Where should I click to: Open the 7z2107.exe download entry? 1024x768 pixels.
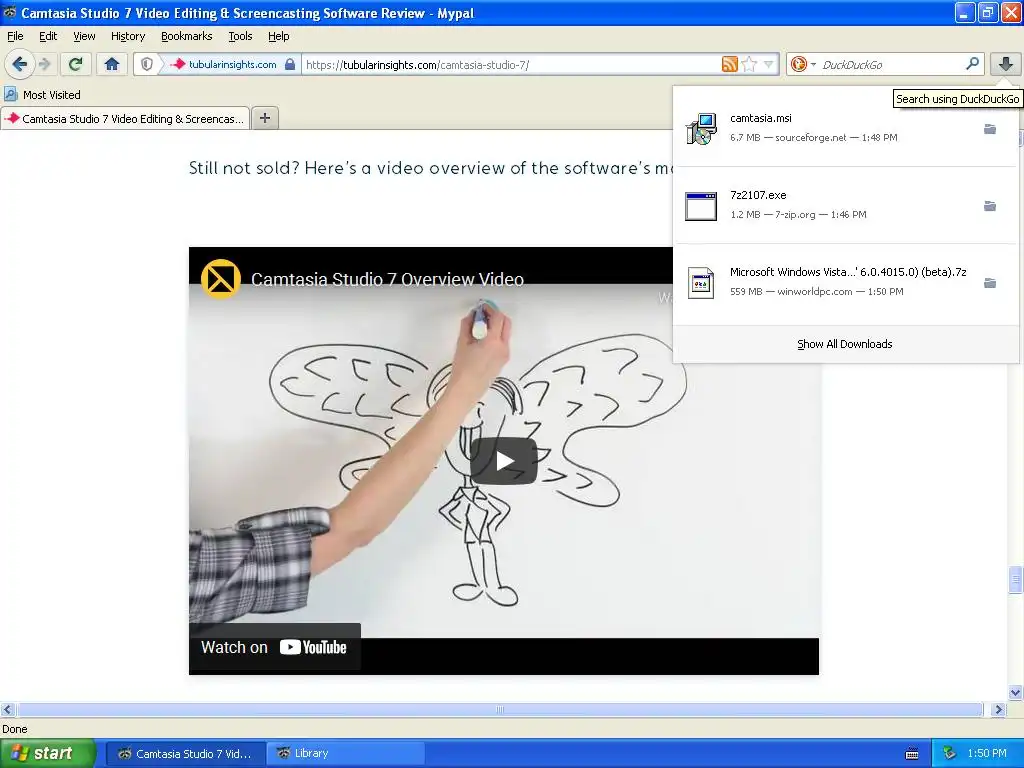(x=846, y=204)
